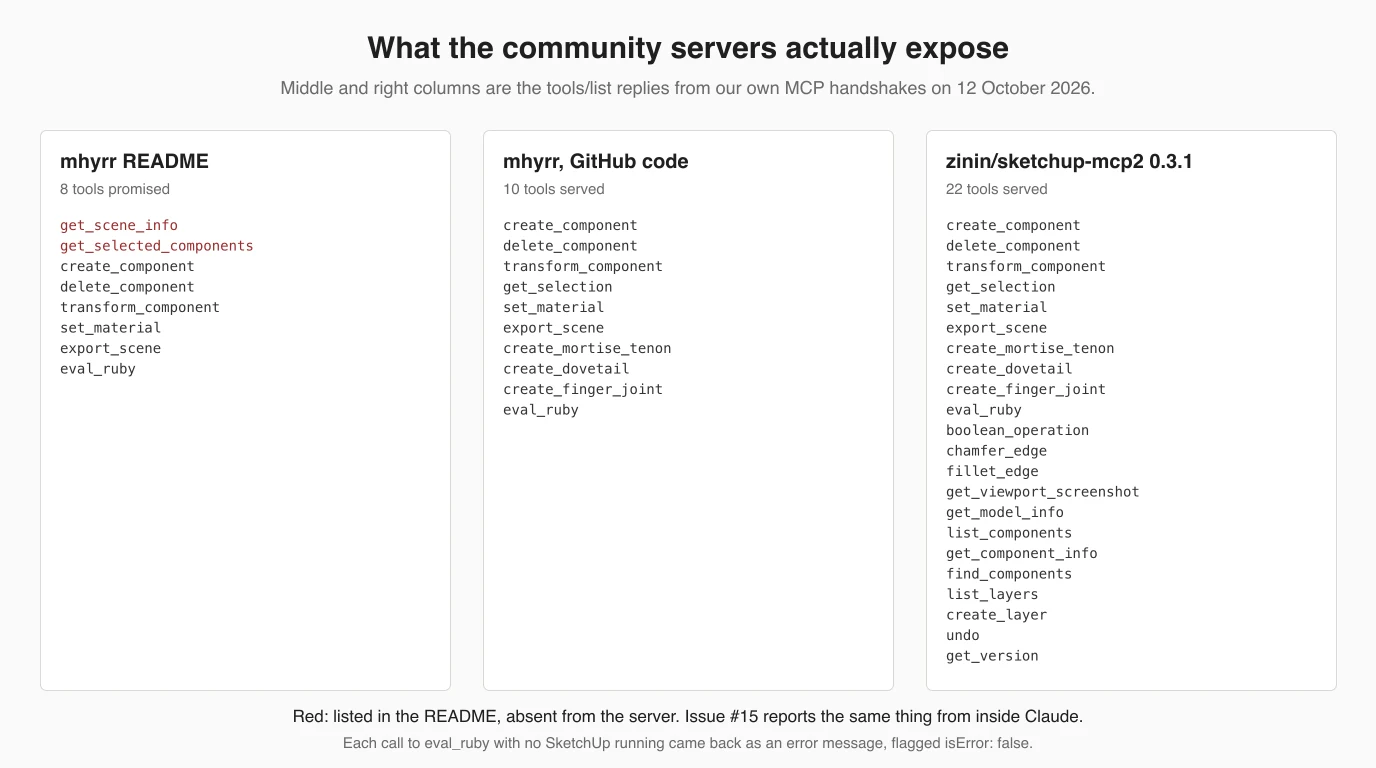Click "create_finger_joint" in the GitHub code card

pos(583,389)
